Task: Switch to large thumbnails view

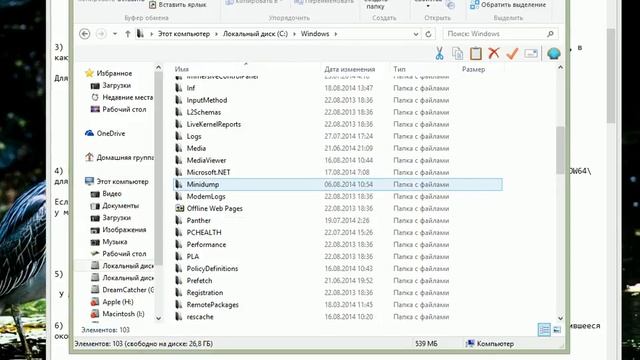Action: click(557, 329)
